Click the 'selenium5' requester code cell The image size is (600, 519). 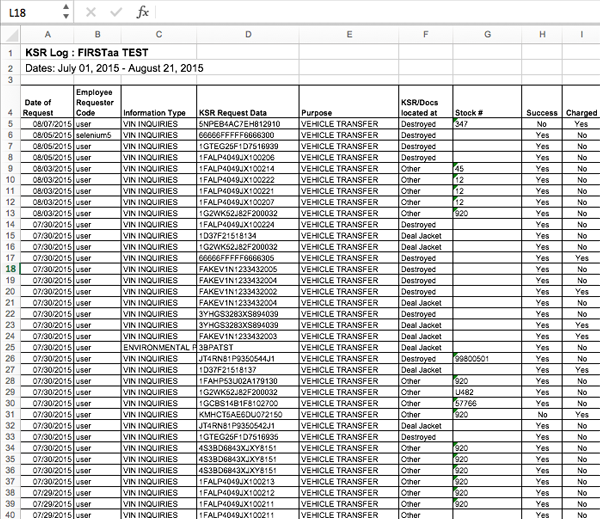coord(97,135)
